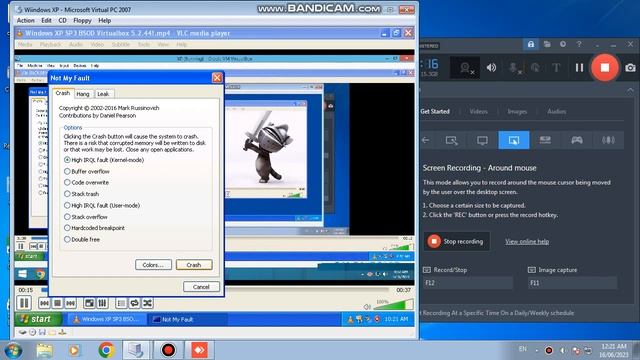Select High IRQL fault (Kernel-mode) option
Image resolution: width=640 pixels, height=360 pixels.
point(104,160)
